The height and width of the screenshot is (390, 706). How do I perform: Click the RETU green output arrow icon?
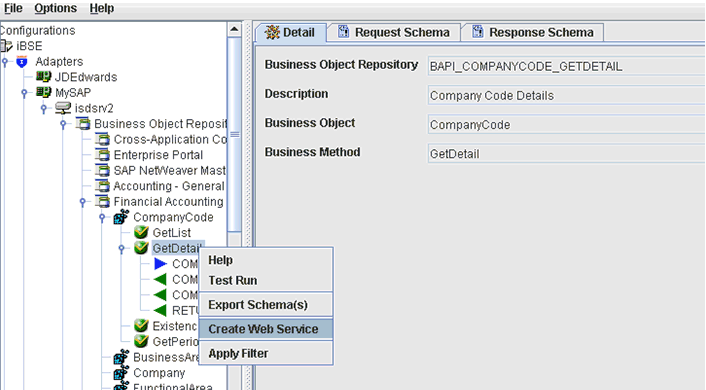click(x=160, y=310)
